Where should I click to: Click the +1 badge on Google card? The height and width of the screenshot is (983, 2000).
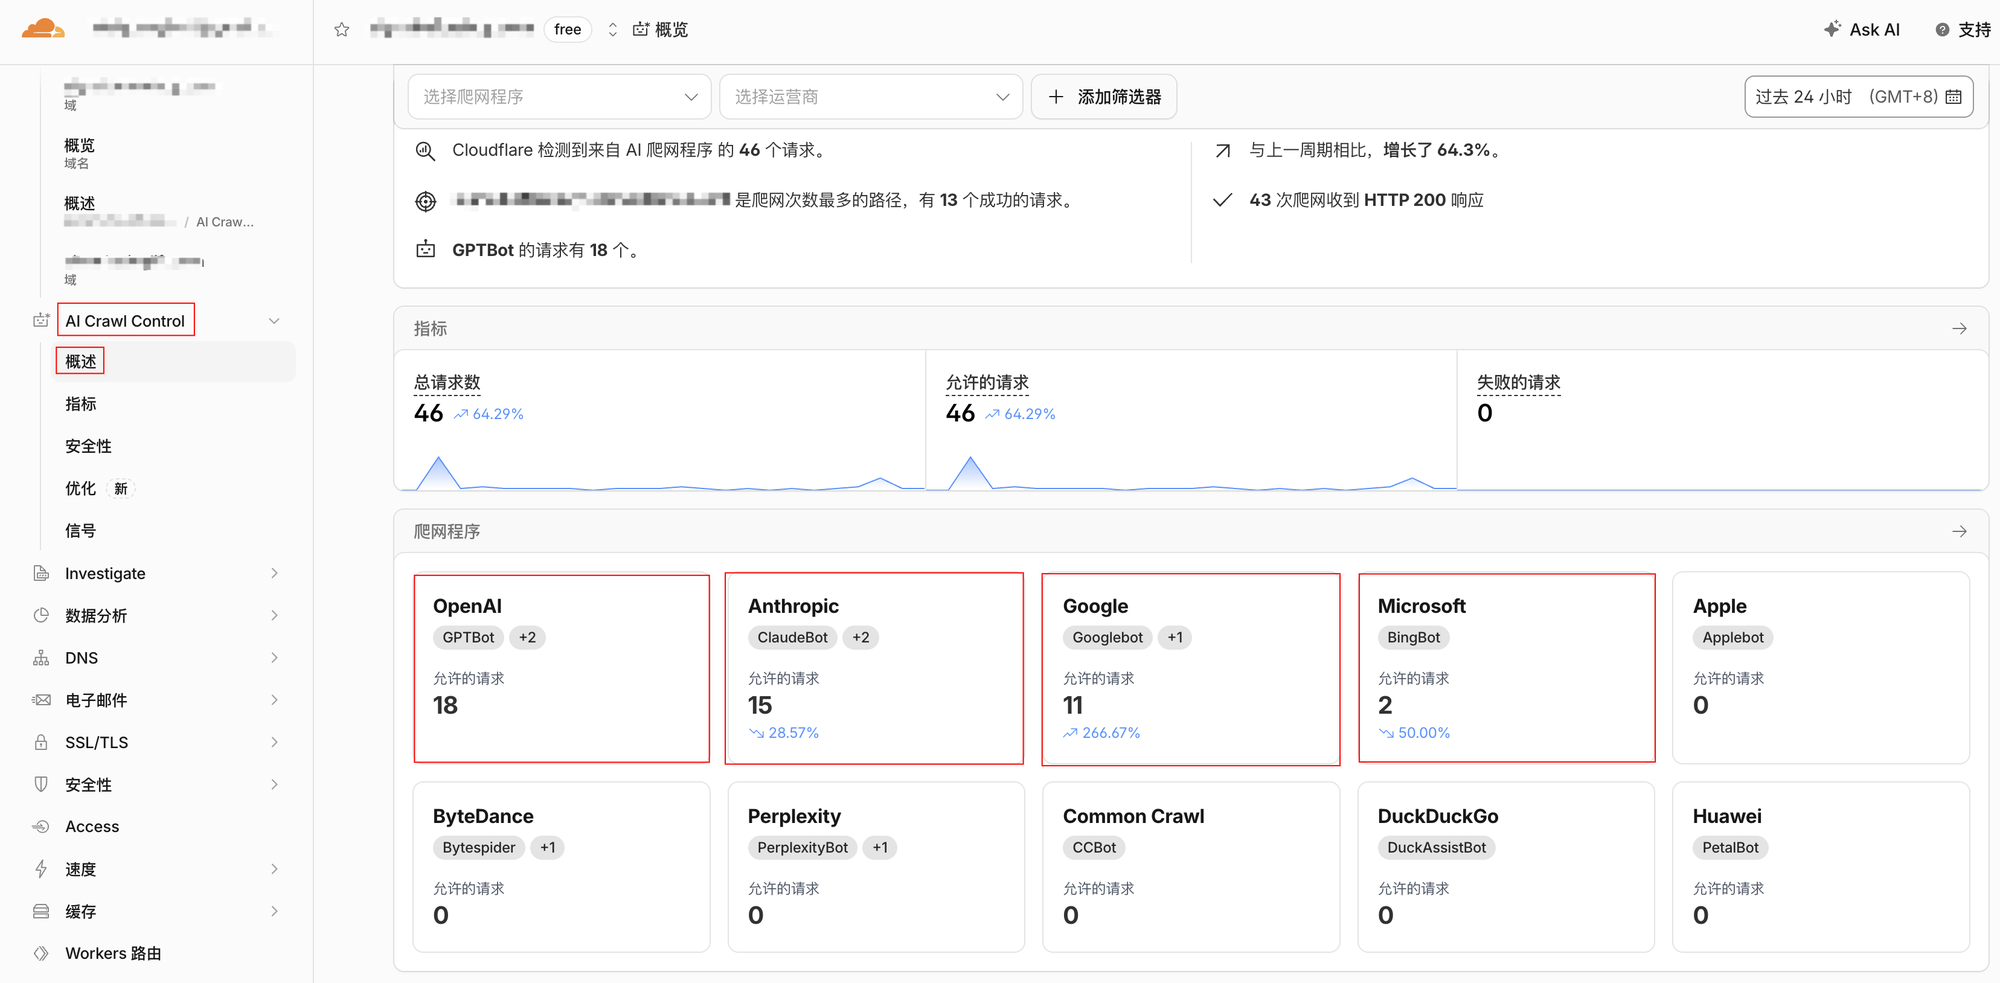coord(1175,637)
